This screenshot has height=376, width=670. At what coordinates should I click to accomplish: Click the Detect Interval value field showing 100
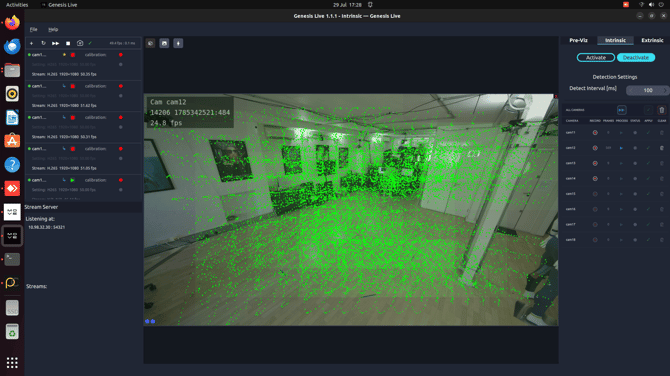coord(648,90)
